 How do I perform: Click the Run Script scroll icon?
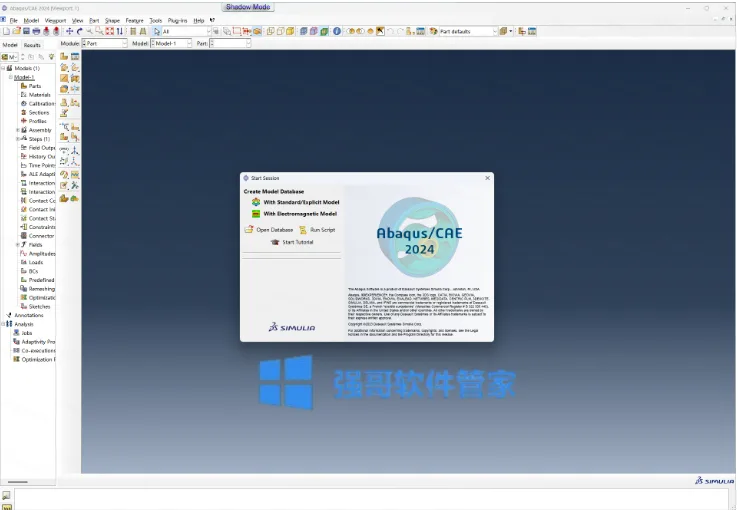pos(303,230)
